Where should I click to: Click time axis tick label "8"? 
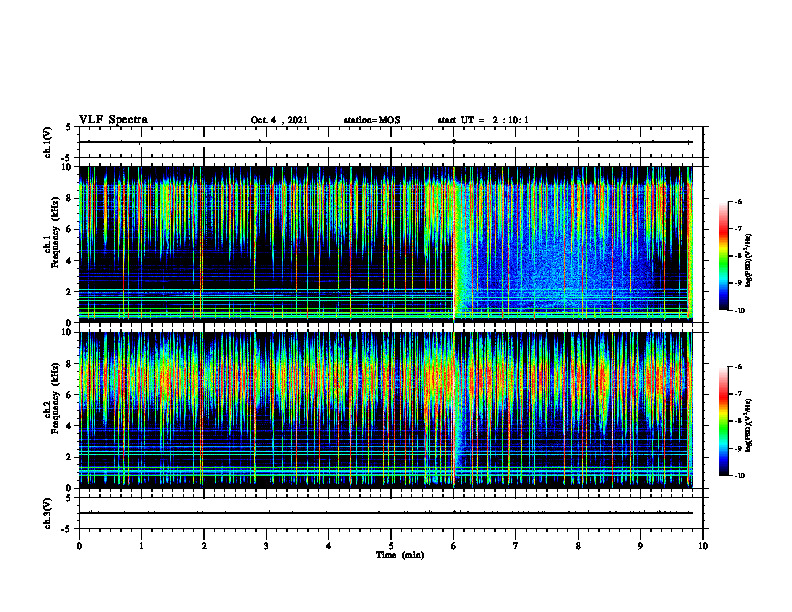click(x=578, y=546)
